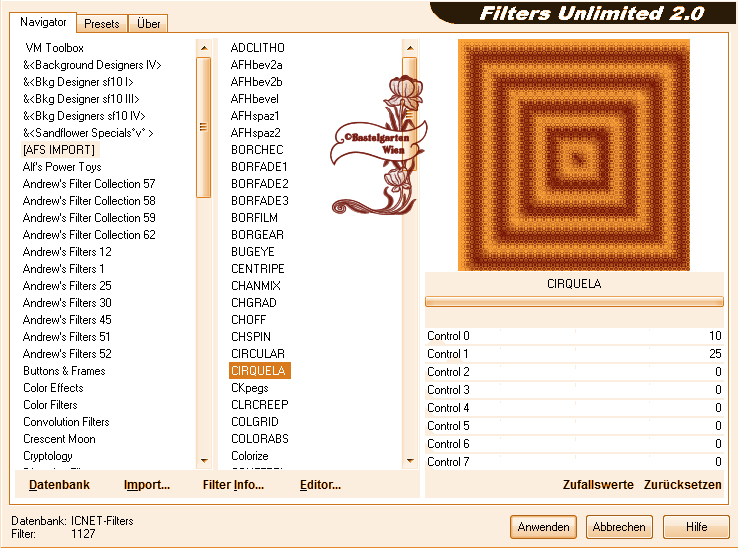Click the progress bar under CIRQUELA
This screenshot has height=548, width=738.
(x=574, y=302)
